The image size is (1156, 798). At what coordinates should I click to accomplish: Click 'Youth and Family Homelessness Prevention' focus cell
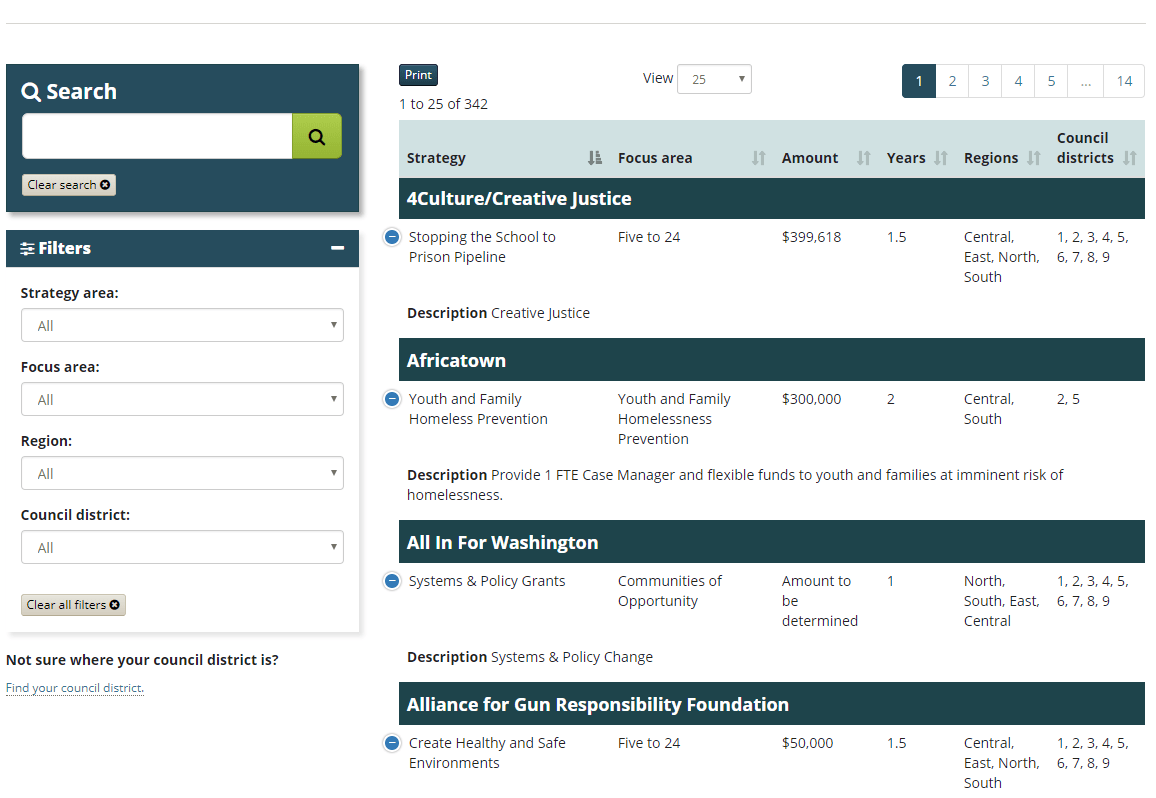click(674, 419)
